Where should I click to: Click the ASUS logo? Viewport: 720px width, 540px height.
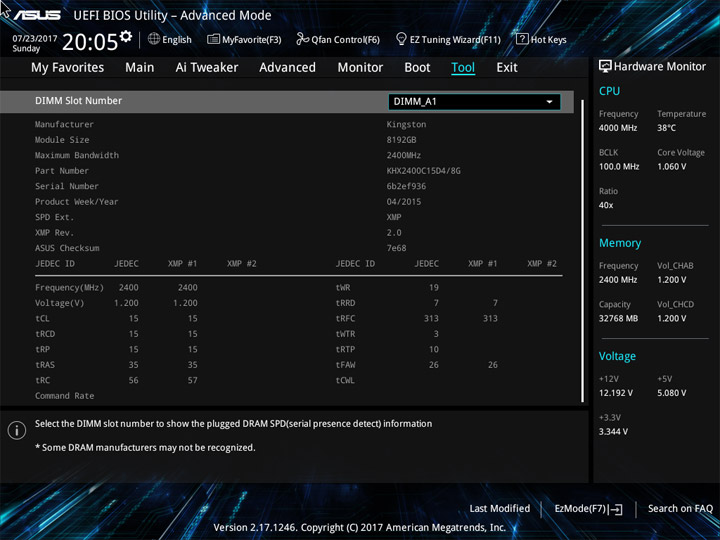pyautogui.click(x=38, y=15)
